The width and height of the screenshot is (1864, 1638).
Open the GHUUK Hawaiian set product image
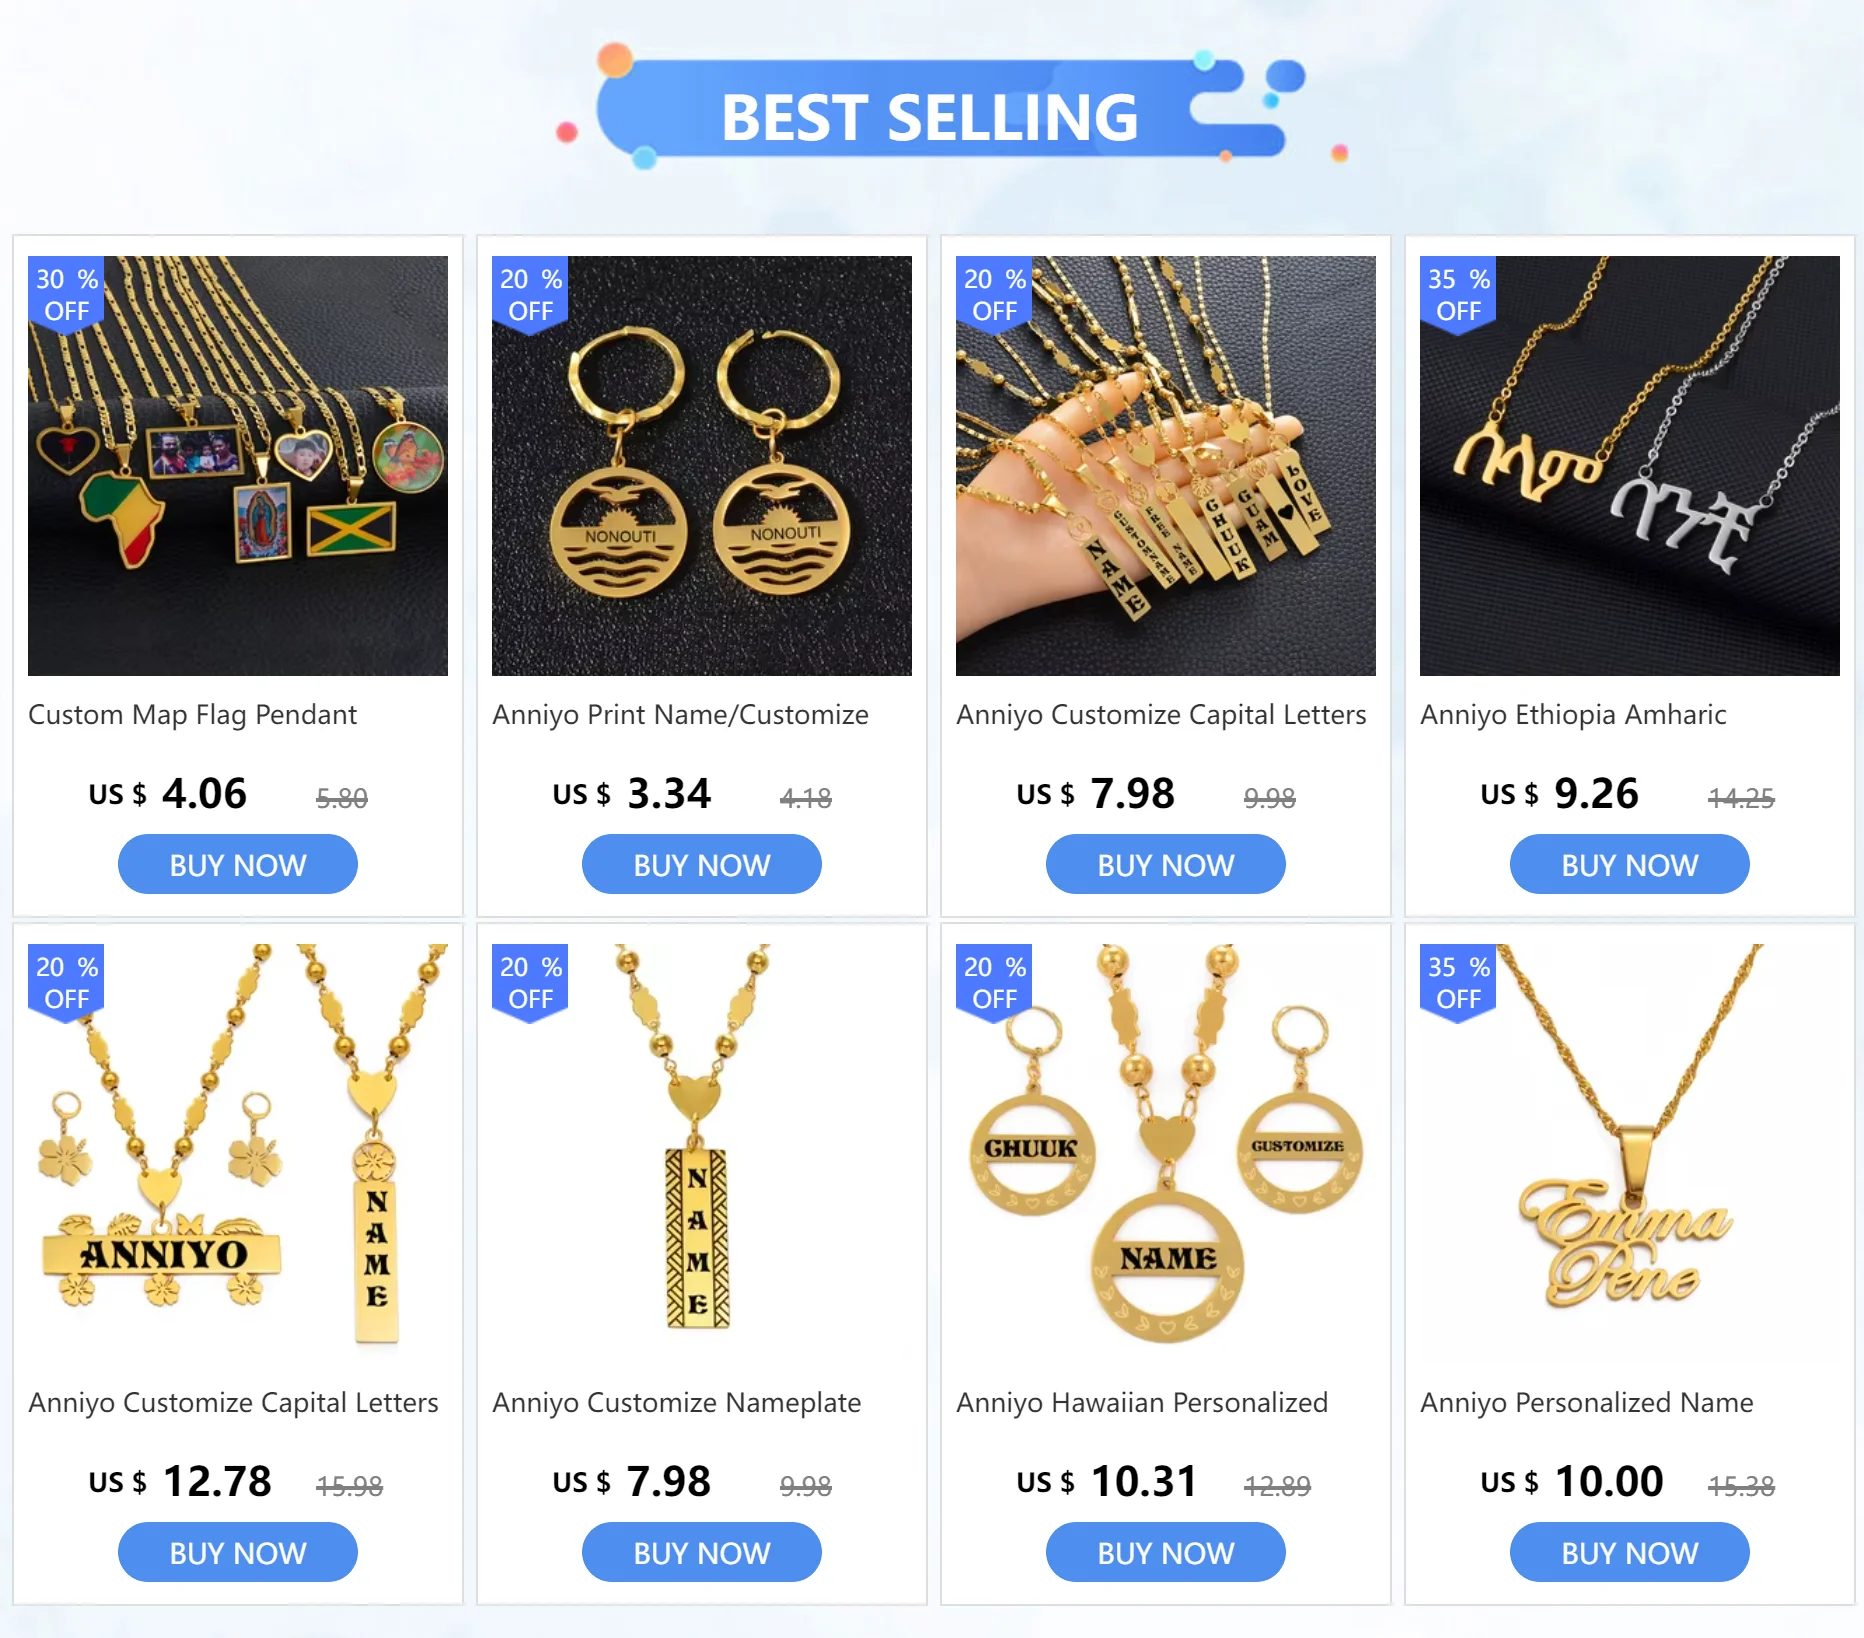[x=1166, y=1154]
